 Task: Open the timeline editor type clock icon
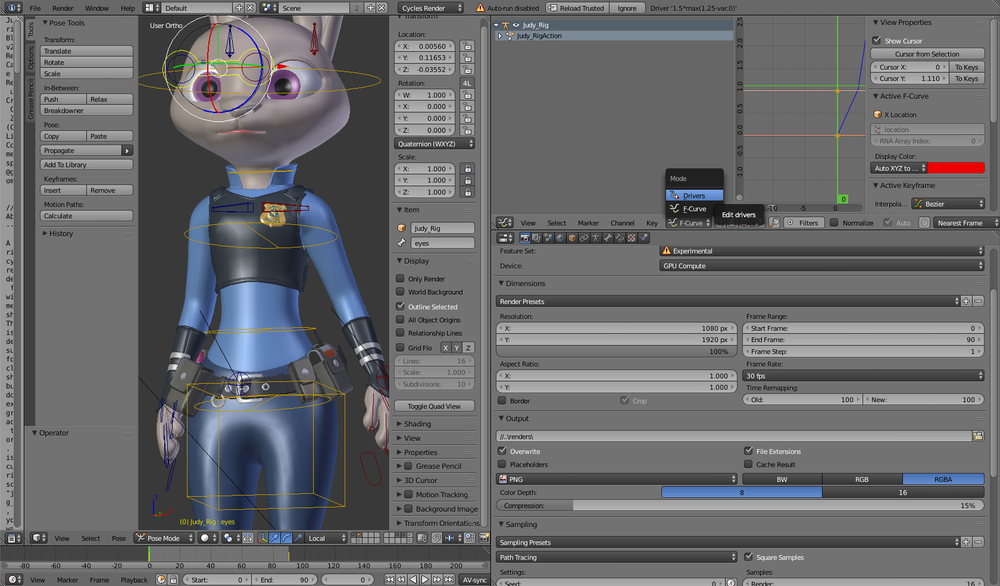(x=13, y=580)
